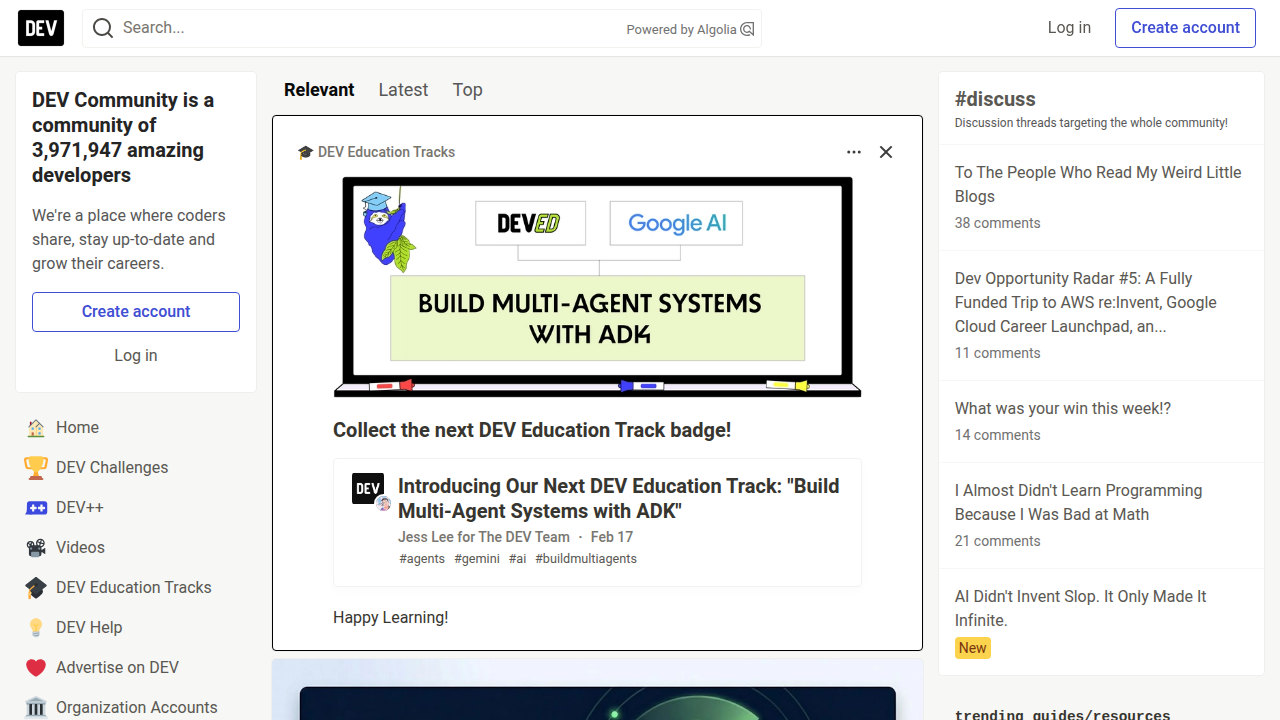Click the Algolia logo icon

747,29
